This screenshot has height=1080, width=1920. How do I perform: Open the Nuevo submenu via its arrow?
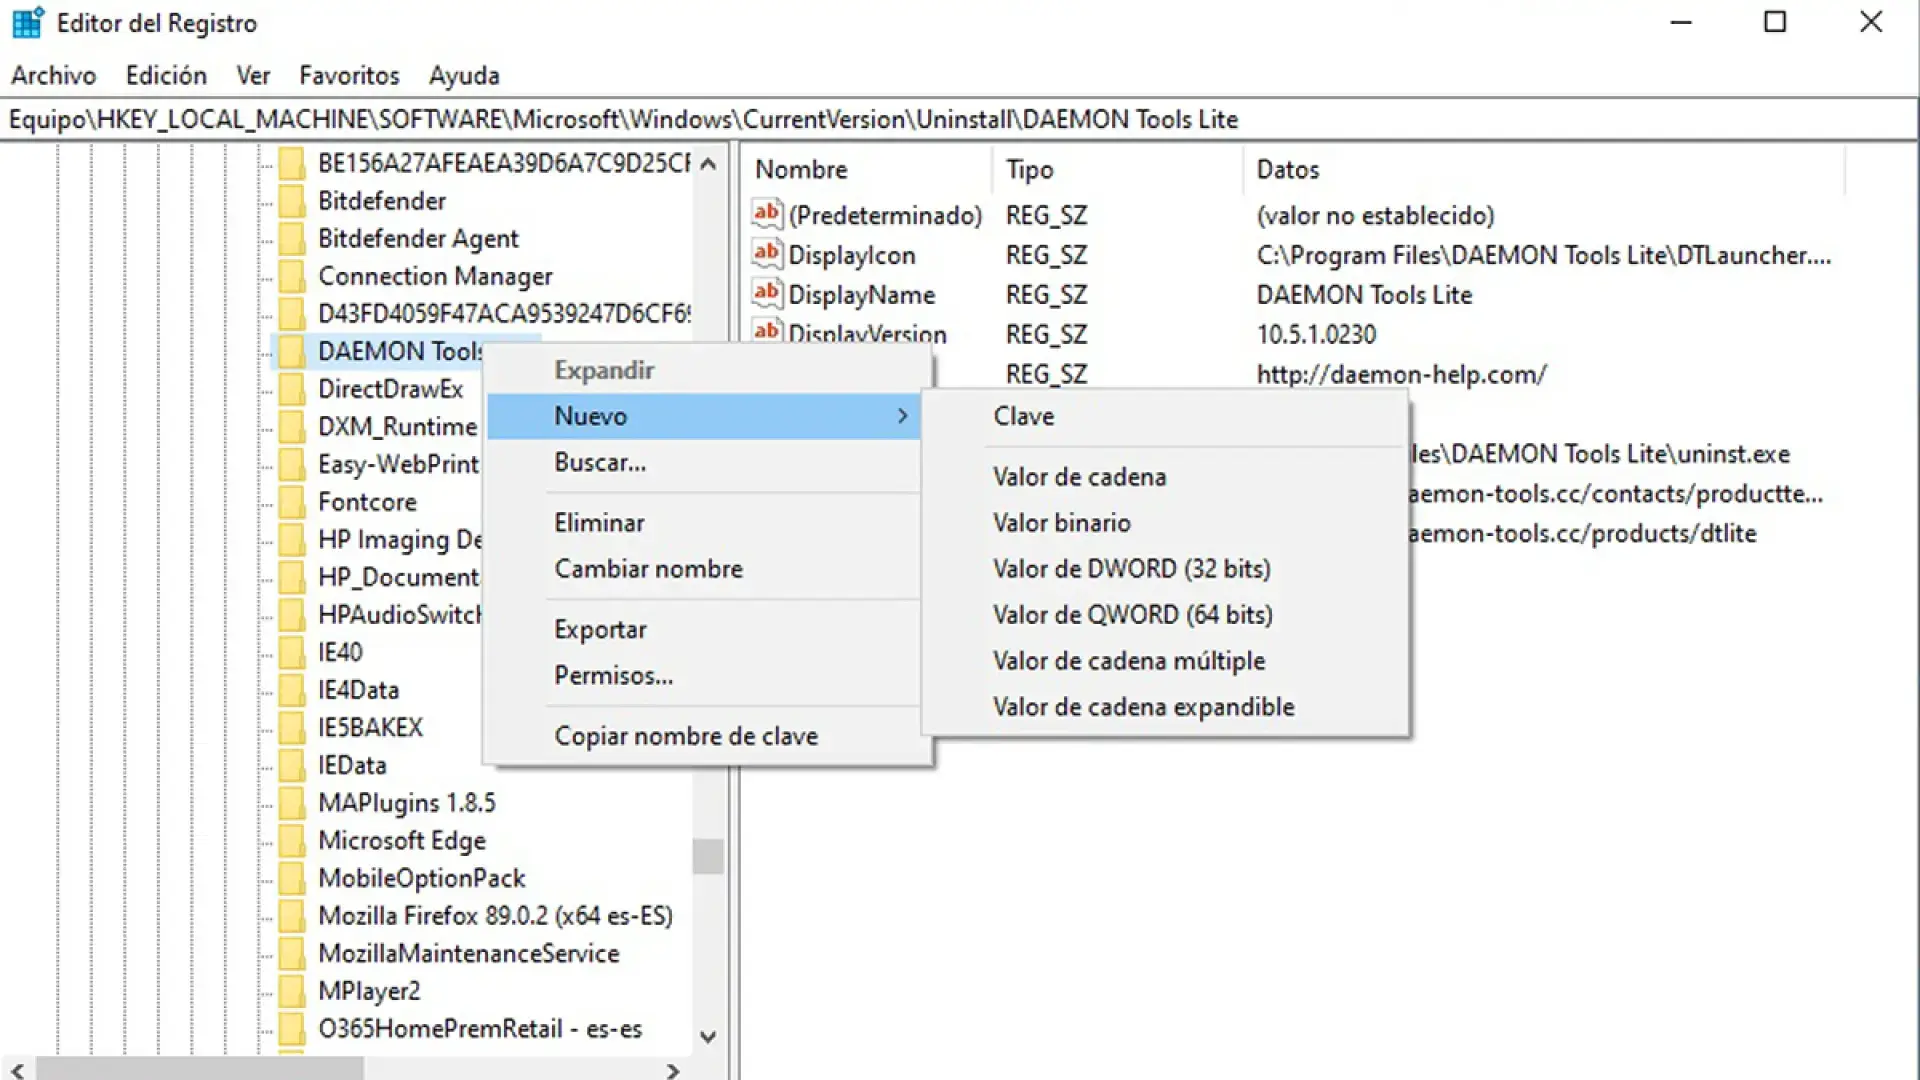[x=903, y=416]
